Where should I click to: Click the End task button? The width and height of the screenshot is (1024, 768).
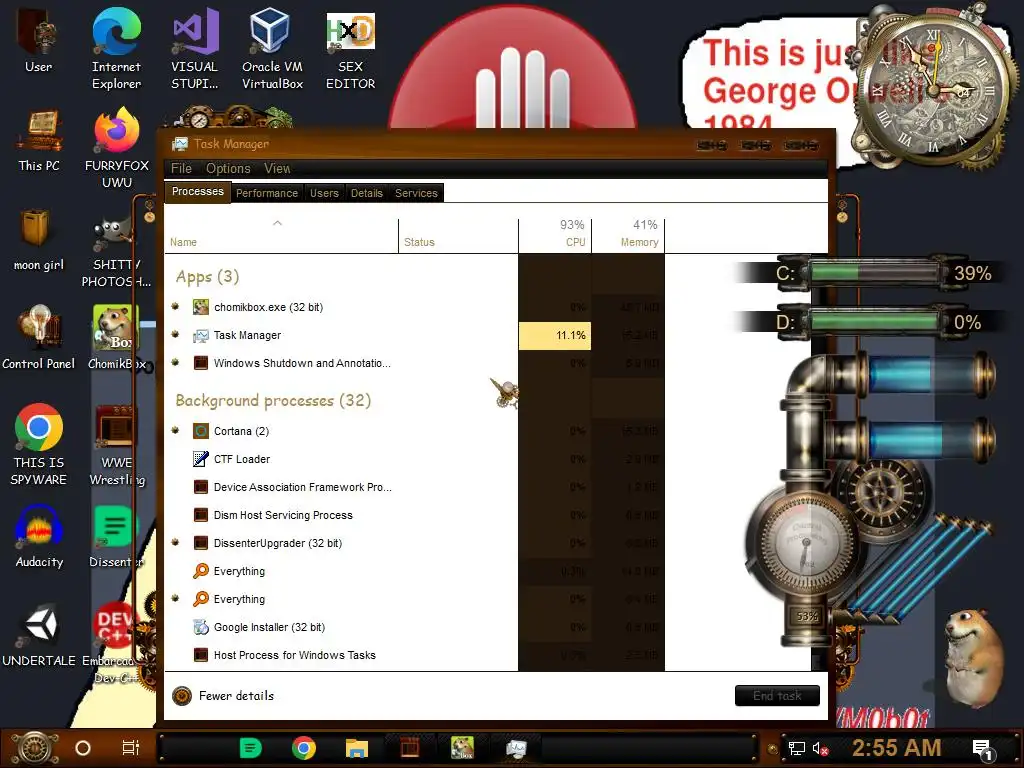coord(777,696)
